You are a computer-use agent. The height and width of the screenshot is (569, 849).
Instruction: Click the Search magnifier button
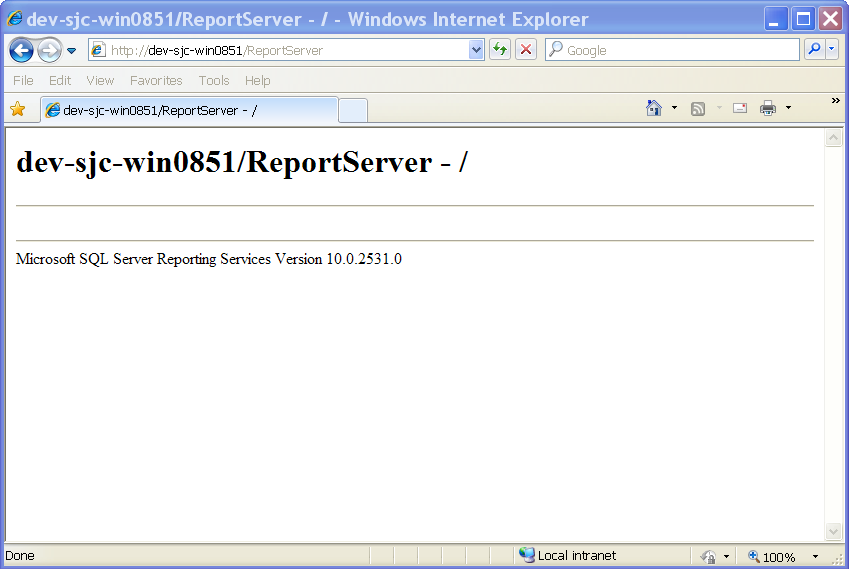coord(814,50)
